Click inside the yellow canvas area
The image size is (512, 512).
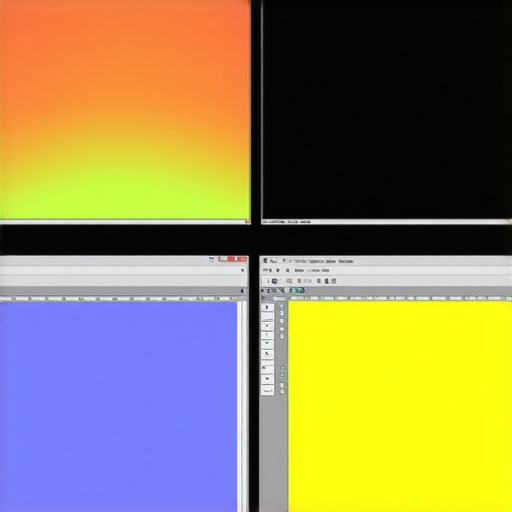tap(400, 407)
